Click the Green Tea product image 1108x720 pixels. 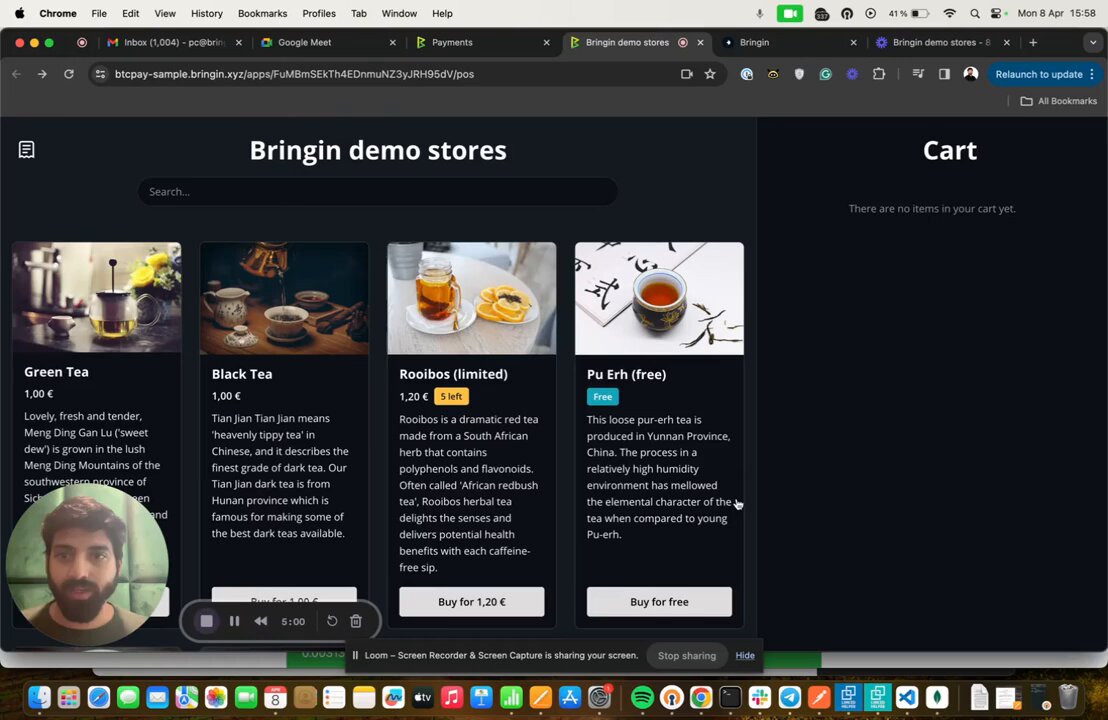click(x=96, y=297)
